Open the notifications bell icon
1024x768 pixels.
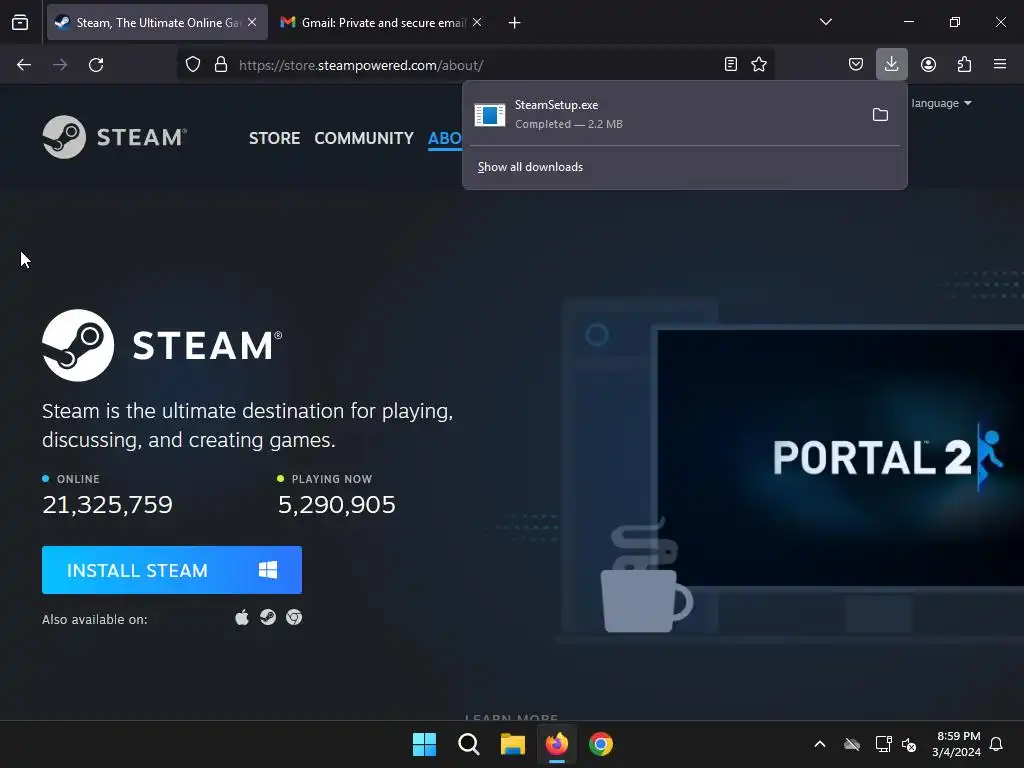pyautogui.click(x=997, y=744)
